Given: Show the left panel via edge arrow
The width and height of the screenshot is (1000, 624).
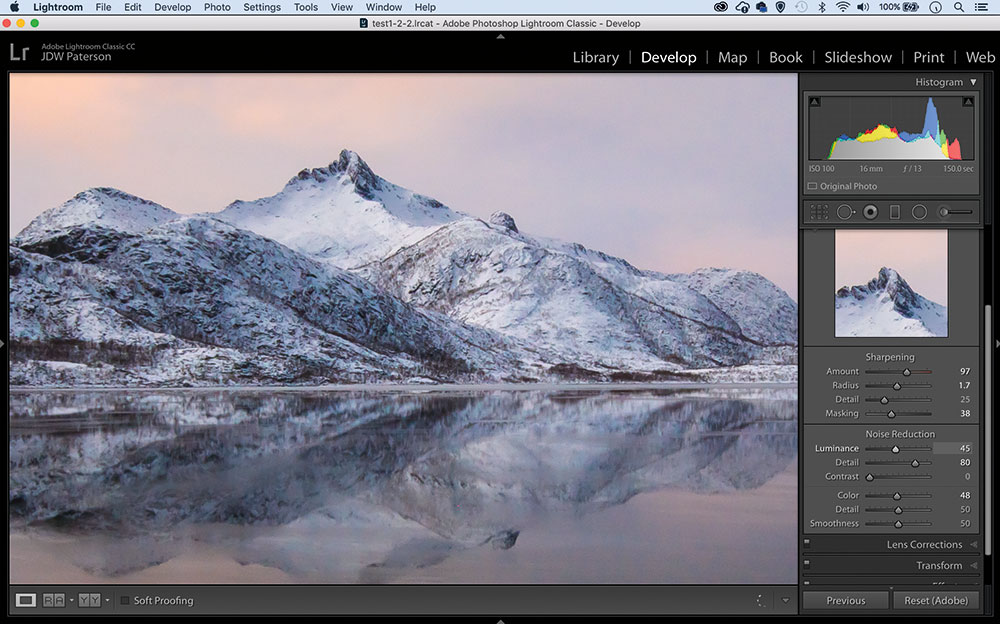Looking at the screenshot, I should coord(3,344).
